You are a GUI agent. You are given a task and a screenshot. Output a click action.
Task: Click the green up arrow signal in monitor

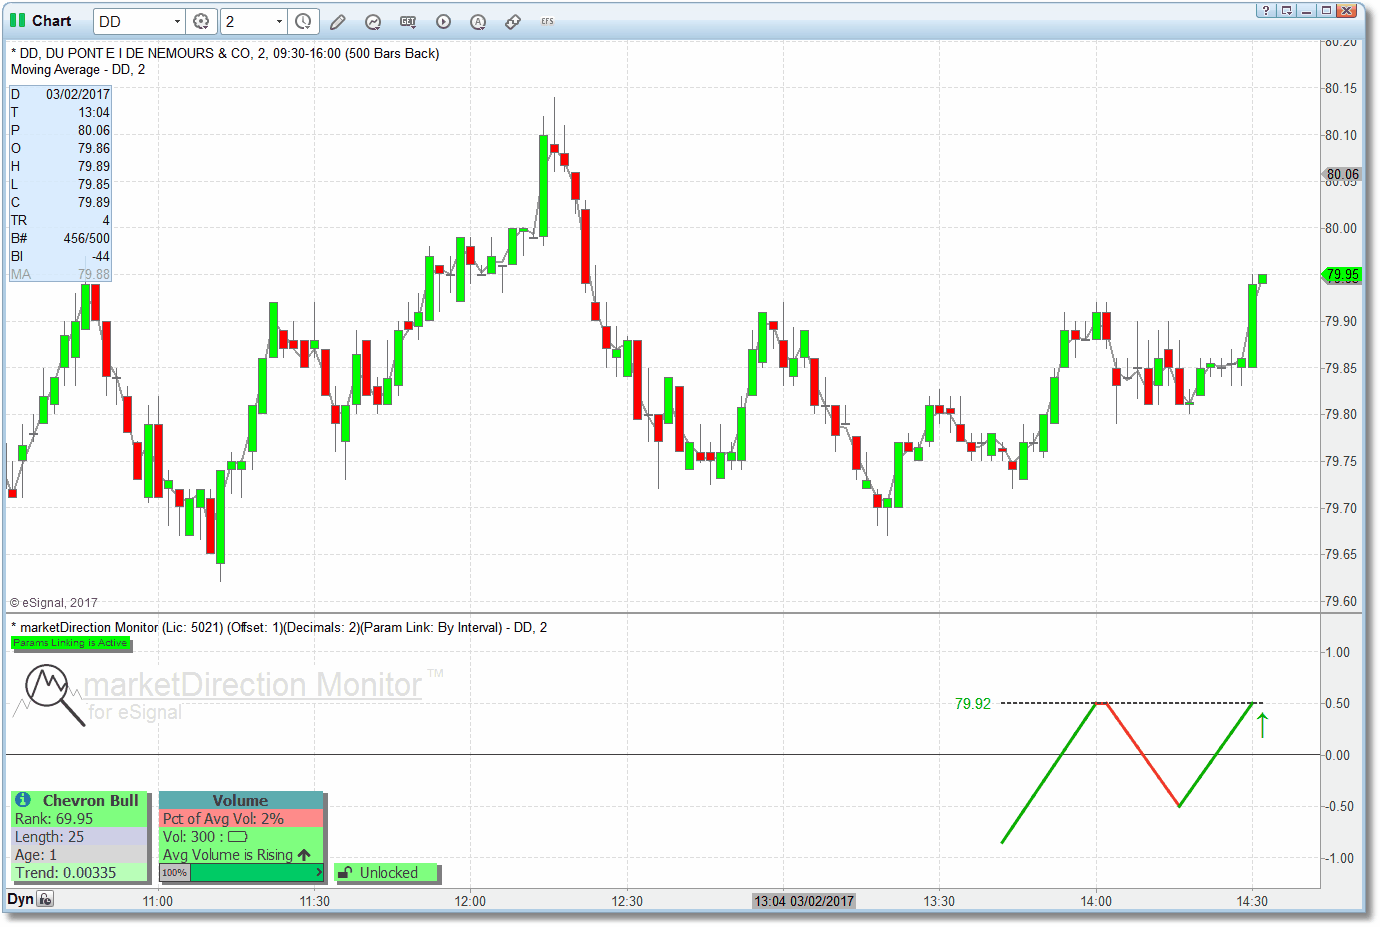click(1262, 725)
